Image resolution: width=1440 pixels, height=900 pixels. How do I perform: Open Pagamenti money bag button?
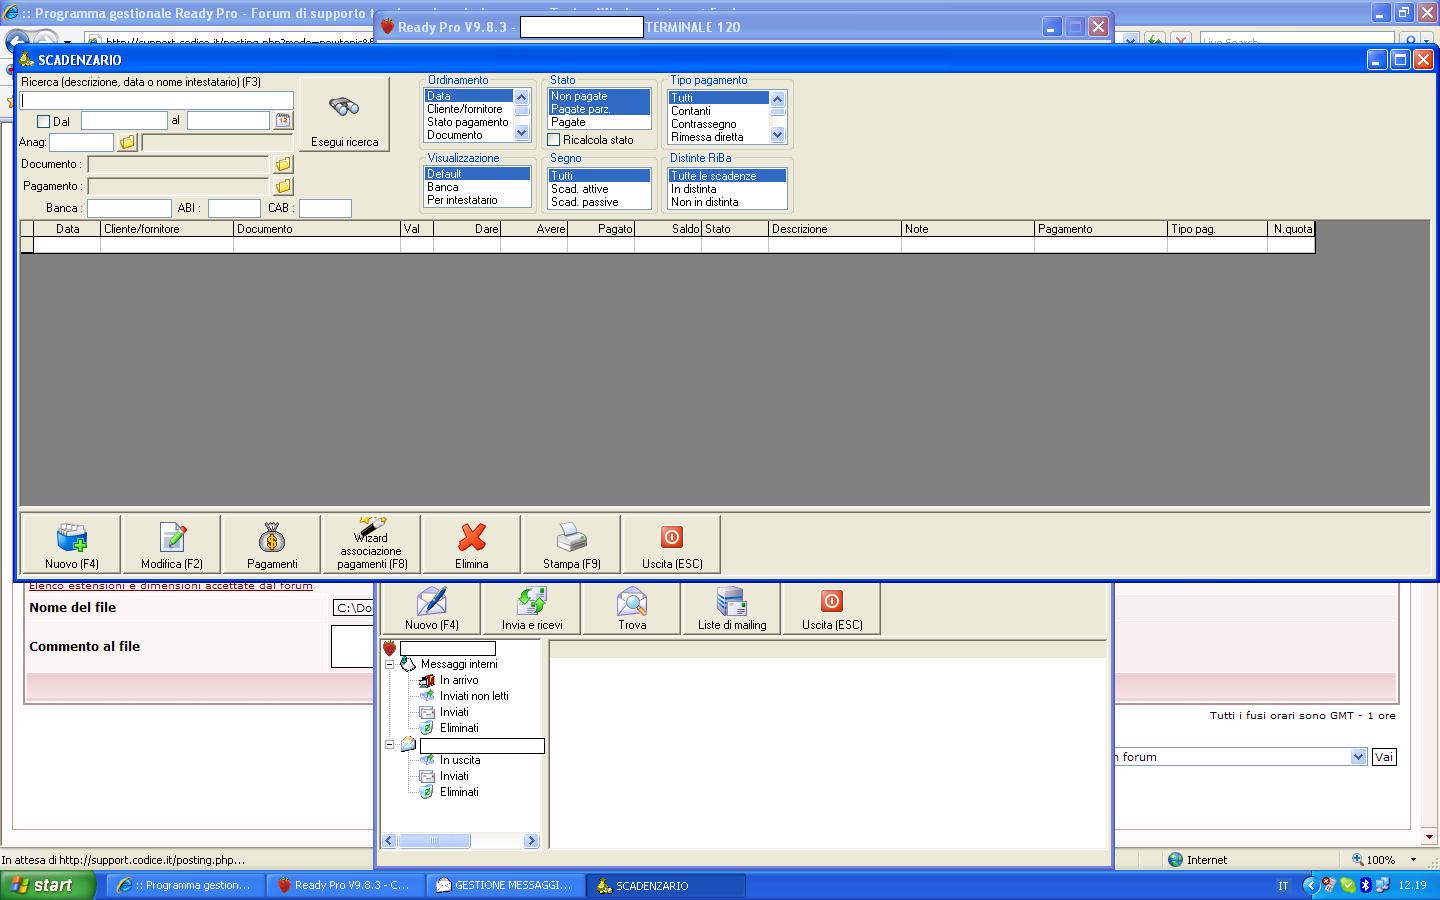tap(271, 544)
